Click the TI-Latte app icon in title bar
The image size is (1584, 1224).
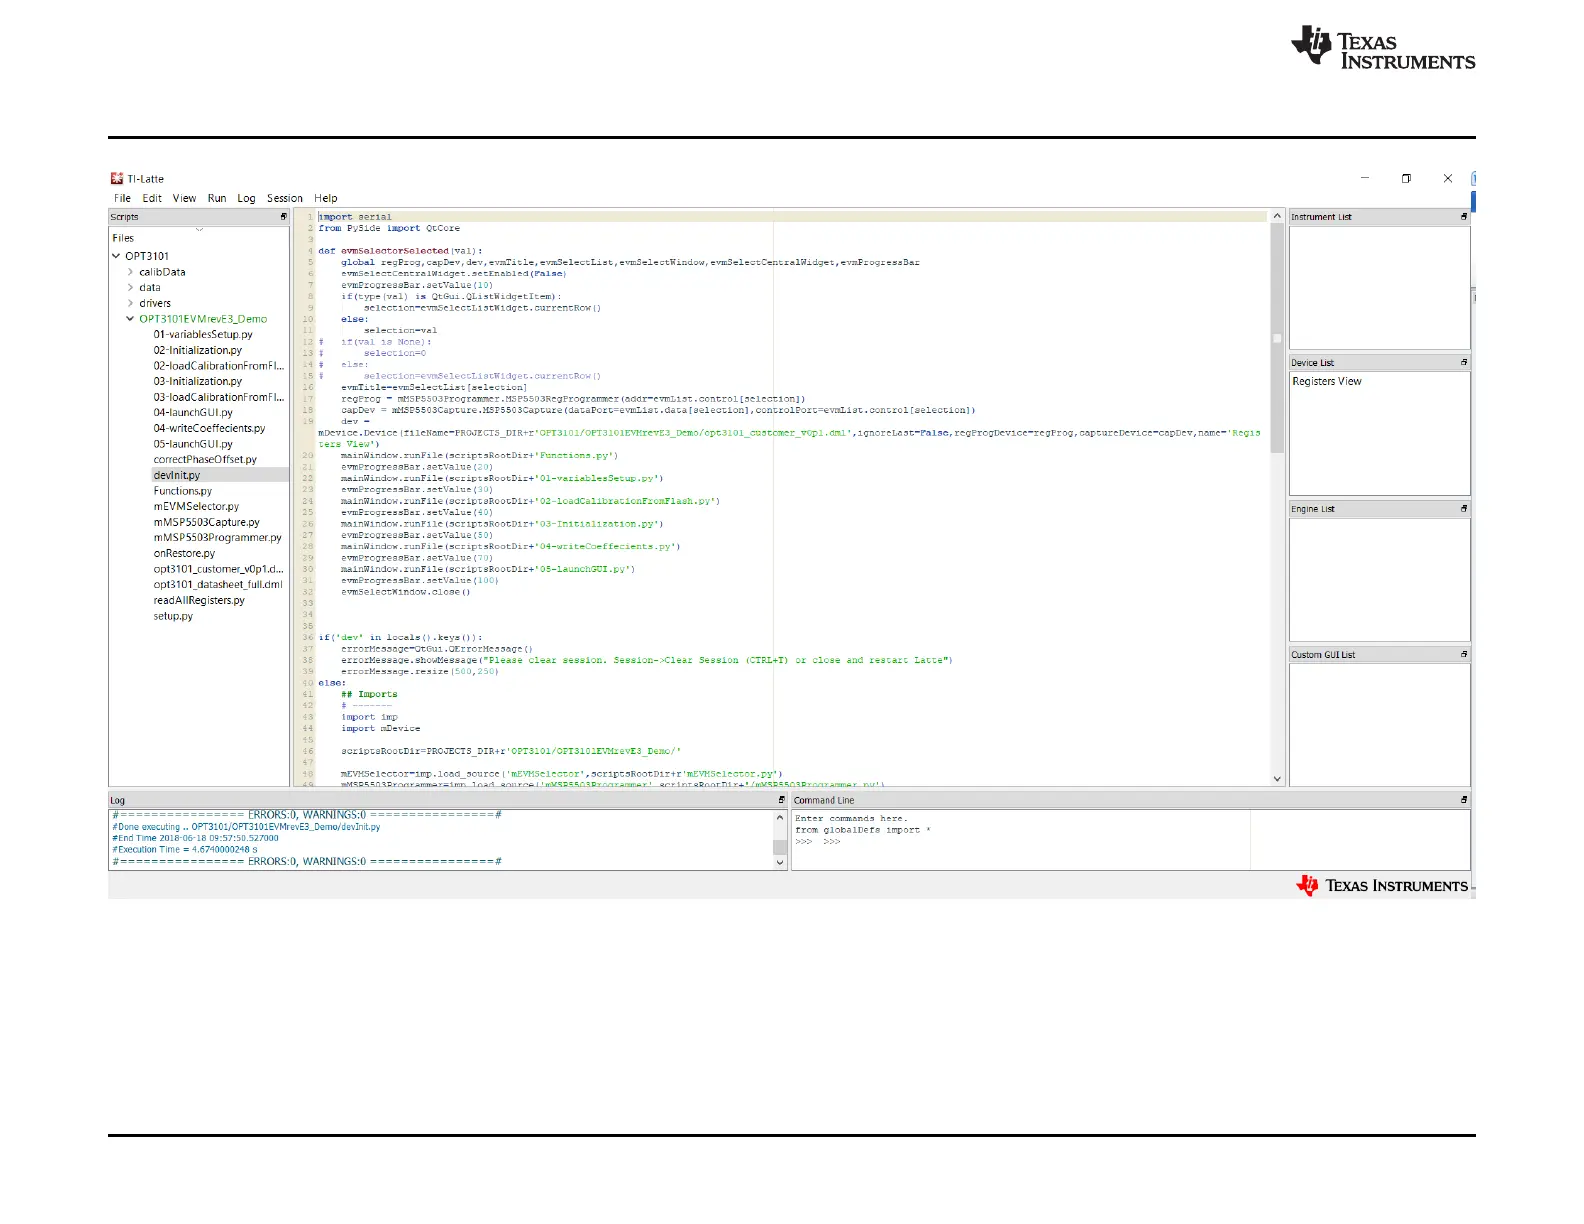coord(117,179)
